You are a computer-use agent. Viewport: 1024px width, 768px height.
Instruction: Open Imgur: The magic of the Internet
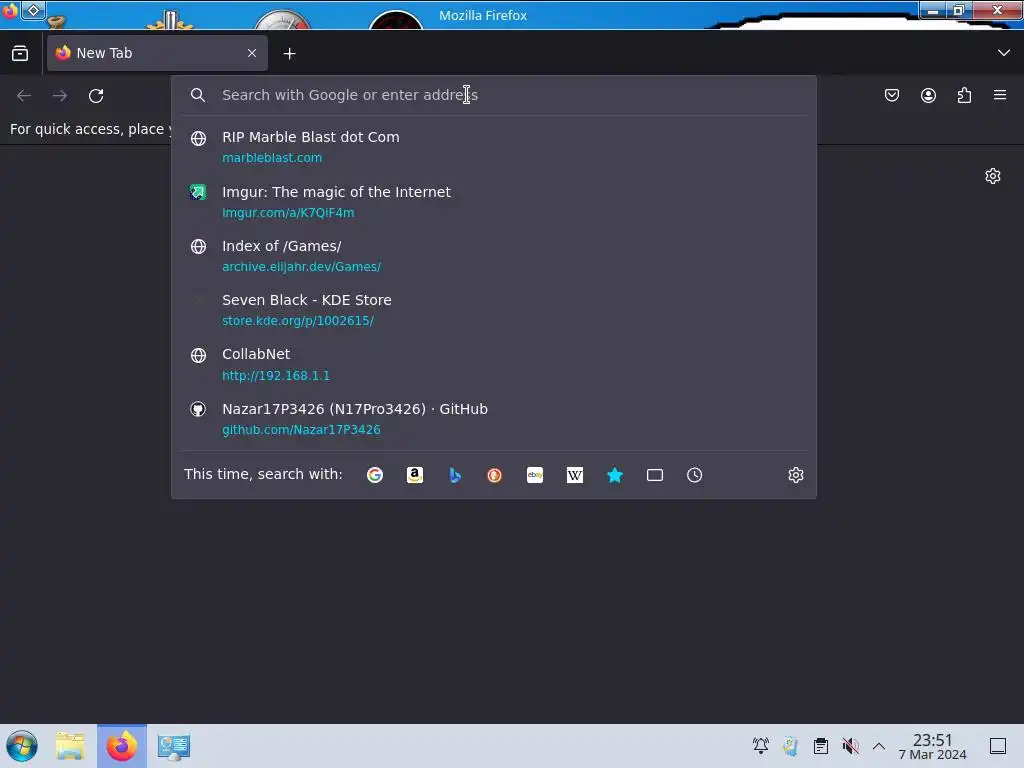[494, 201]
